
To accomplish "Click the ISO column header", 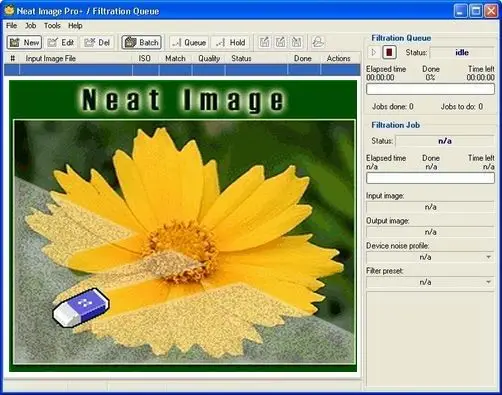I will (145, 59).
